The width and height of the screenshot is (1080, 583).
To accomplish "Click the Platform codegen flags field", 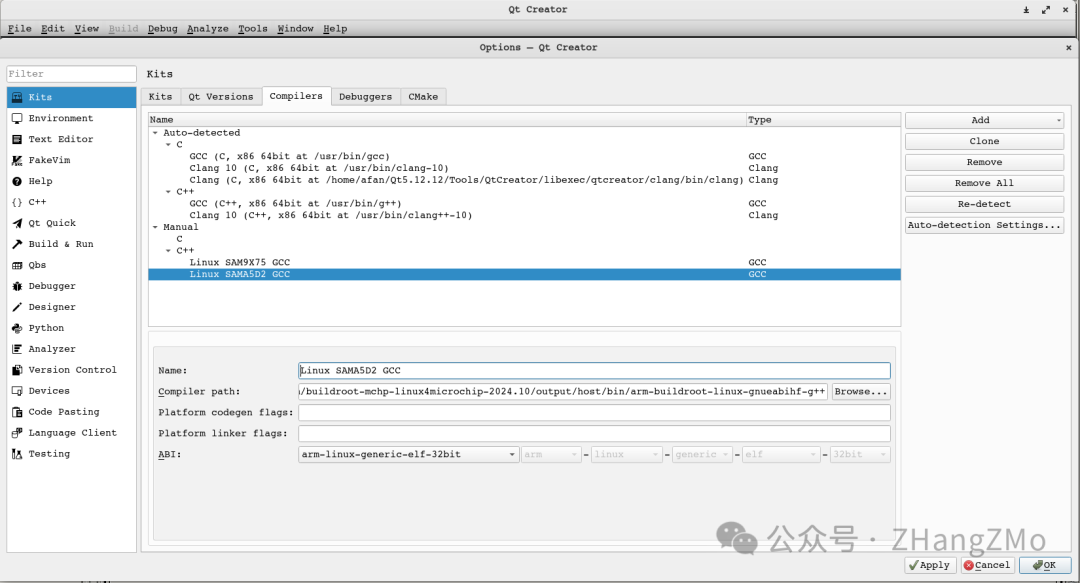I will [594, 413].
